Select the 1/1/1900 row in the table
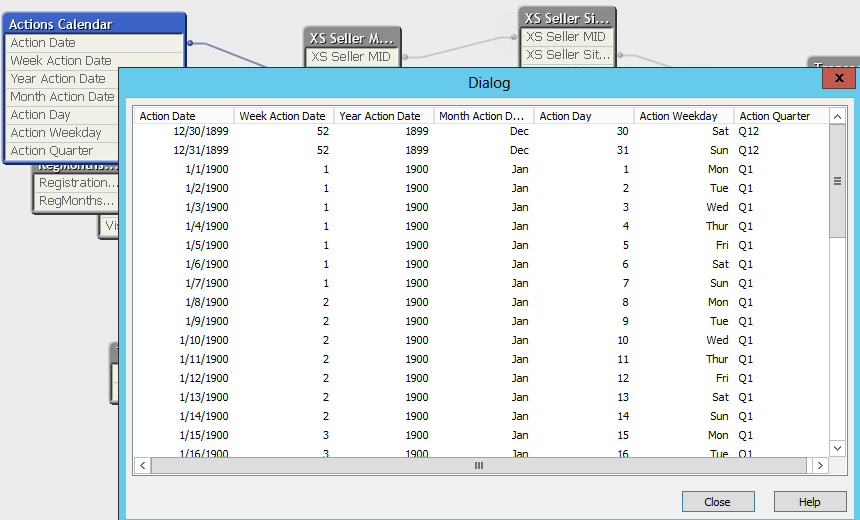Screen dimensions: 860x520 point(207,169)
